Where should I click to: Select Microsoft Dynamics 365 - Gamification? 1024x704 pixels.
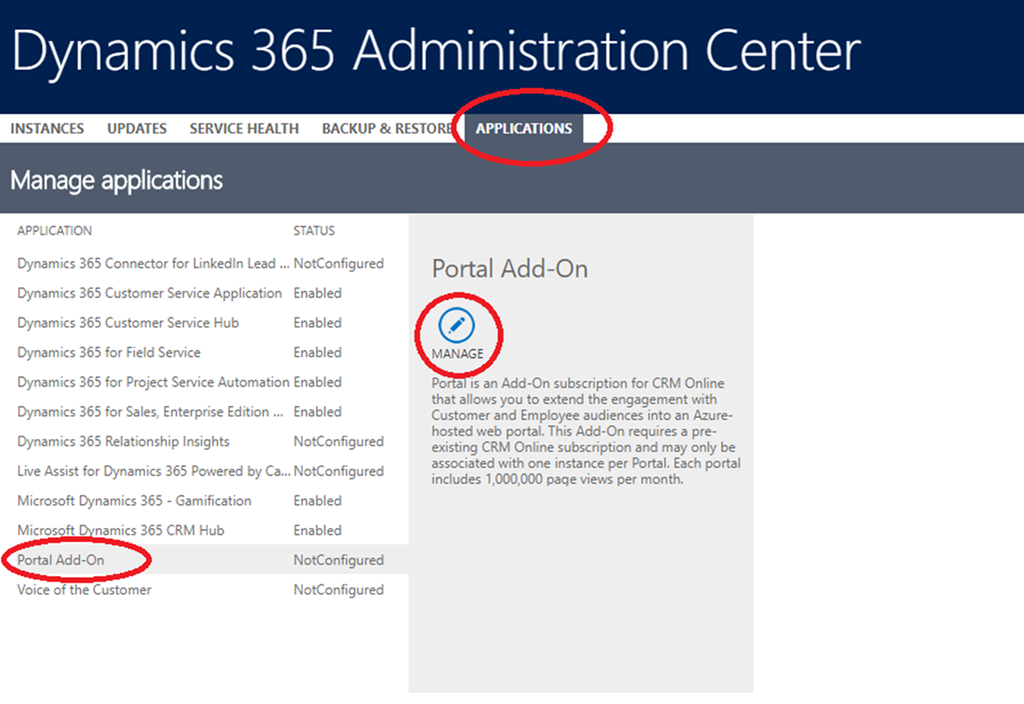[x=134, y=500]
